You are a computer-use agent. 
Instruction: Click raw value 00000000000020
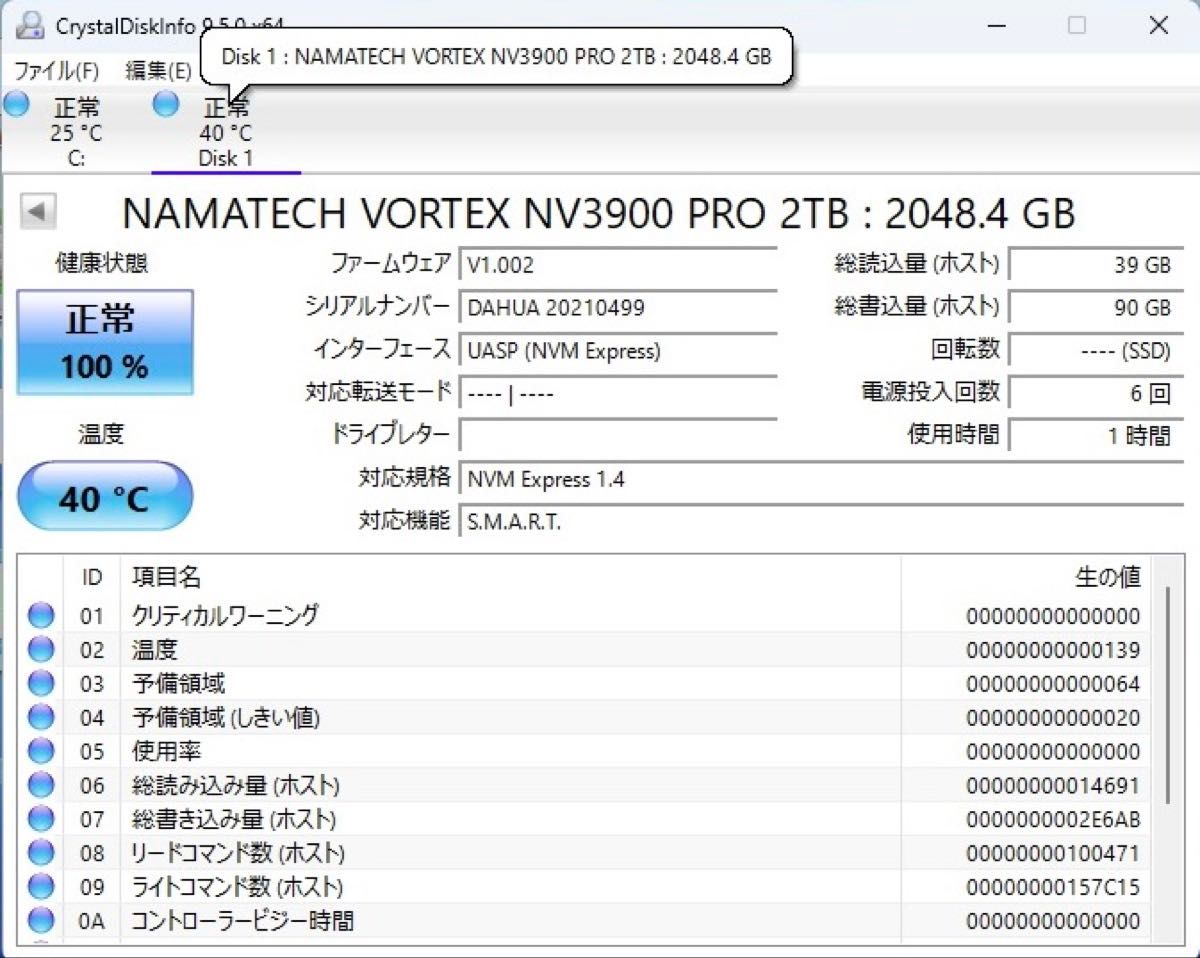click(1053, 719)
